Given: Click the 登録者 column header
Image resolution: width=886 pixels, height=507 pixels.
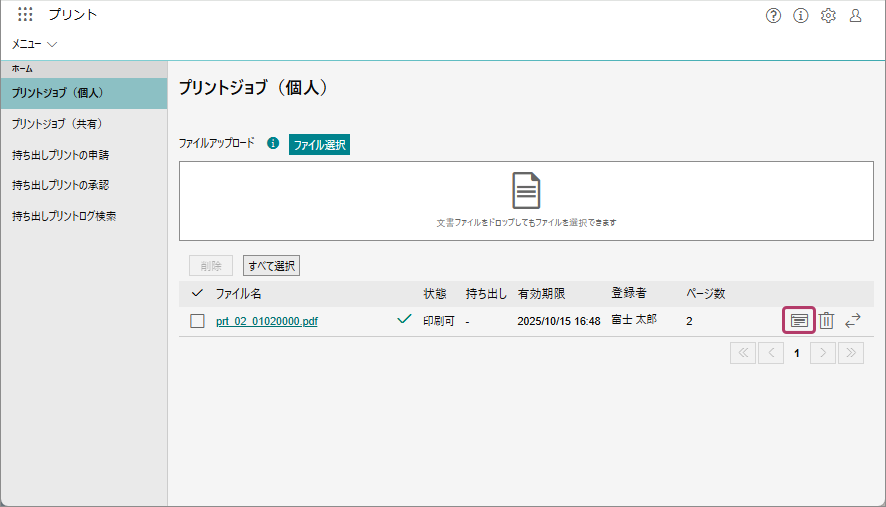Looking at the screenshot, I should tap(628, 293).
